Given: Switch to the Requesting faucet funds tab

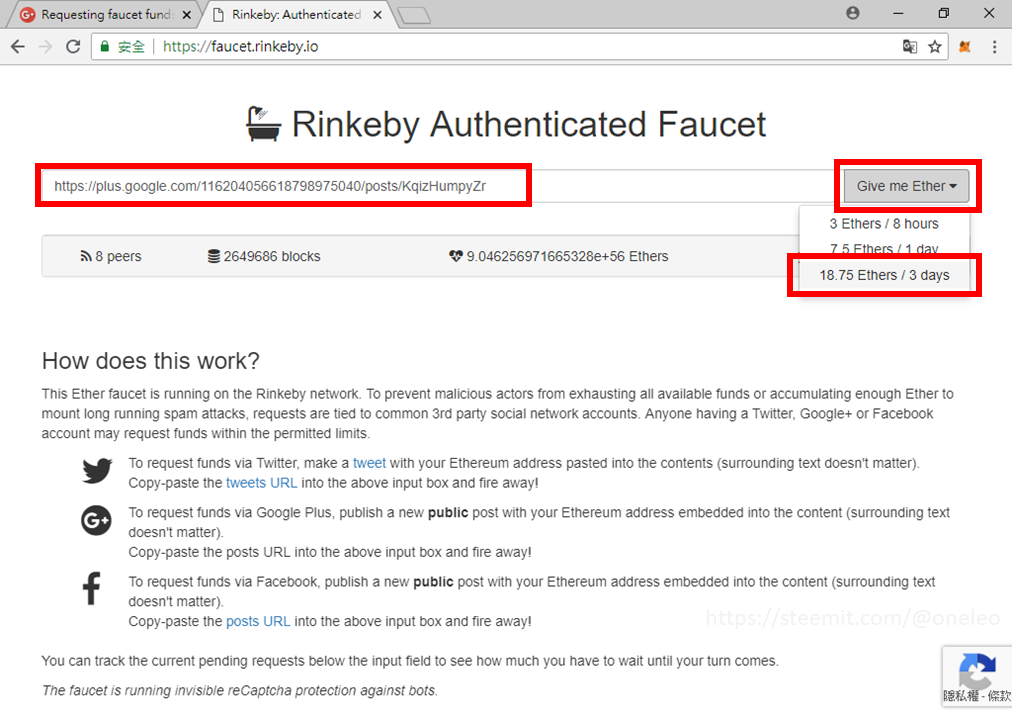Looking at the screenshot, I should coord(106,14).
